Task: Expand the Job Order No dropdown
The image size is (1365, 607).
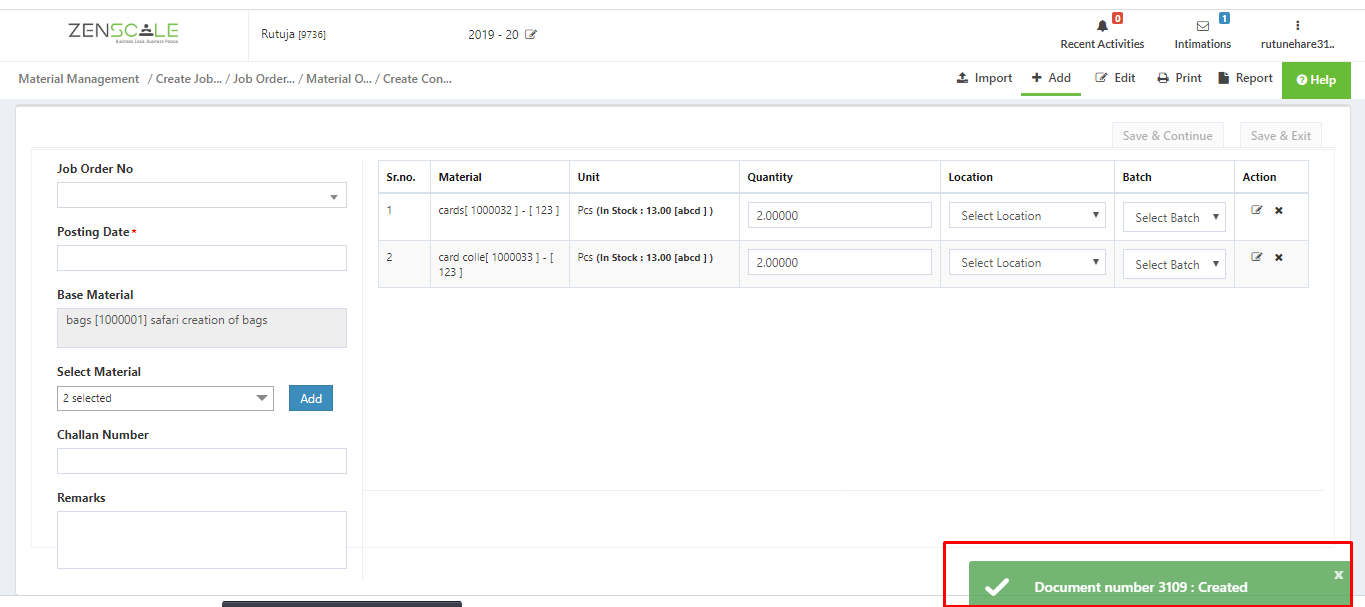Action: coord(202,195)
